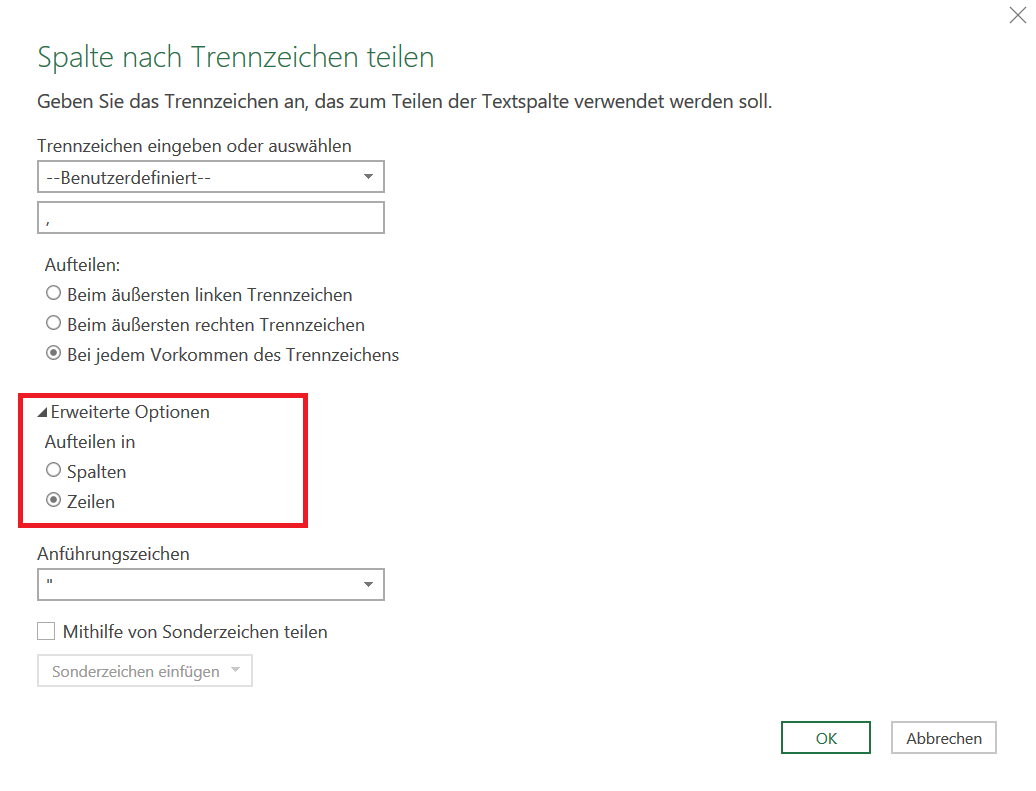Click the Anführungszeichen label text
Screen dimensions: 1036x791
tap(113, 554)
